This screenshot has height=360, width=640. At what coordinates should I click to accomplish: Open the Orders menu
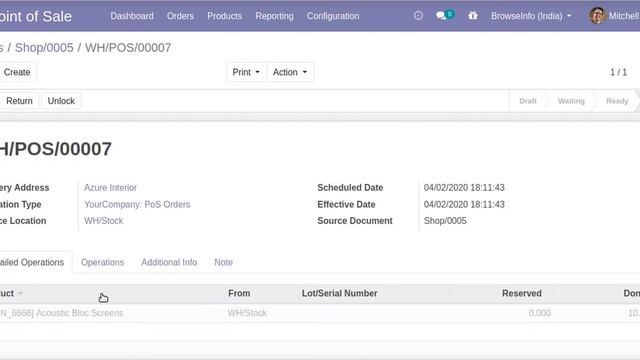coord(180,16)
